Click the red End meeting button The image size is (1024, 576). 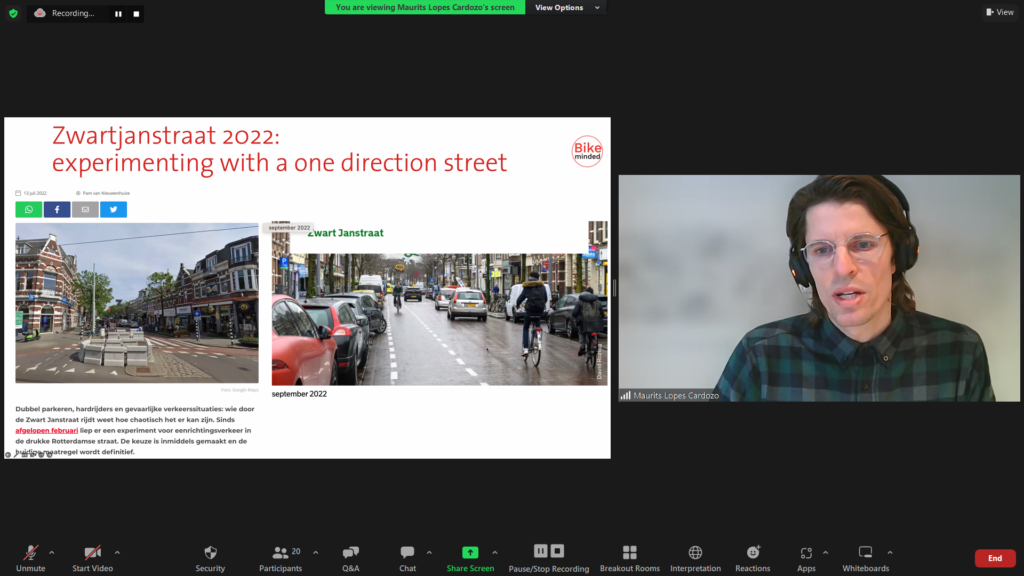pyautogui.click(x=994, y=558)
